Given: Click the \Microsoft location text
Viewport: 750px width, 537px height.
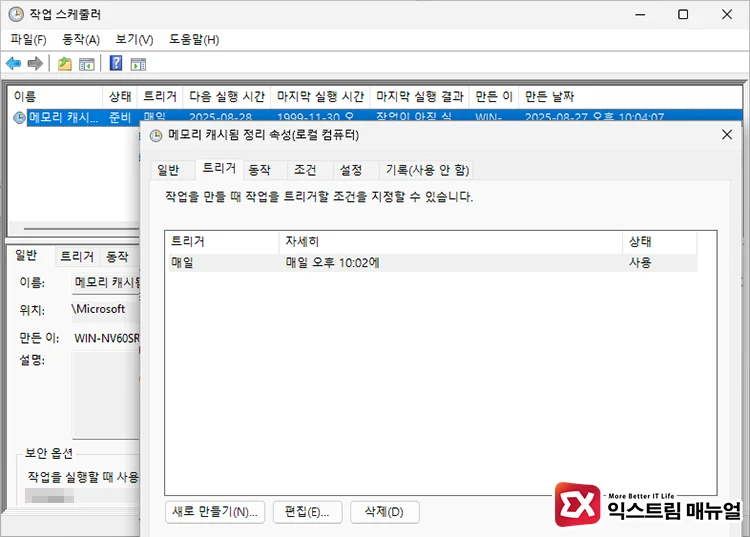Looking at the screenshot, I should (x=98, y=309).
